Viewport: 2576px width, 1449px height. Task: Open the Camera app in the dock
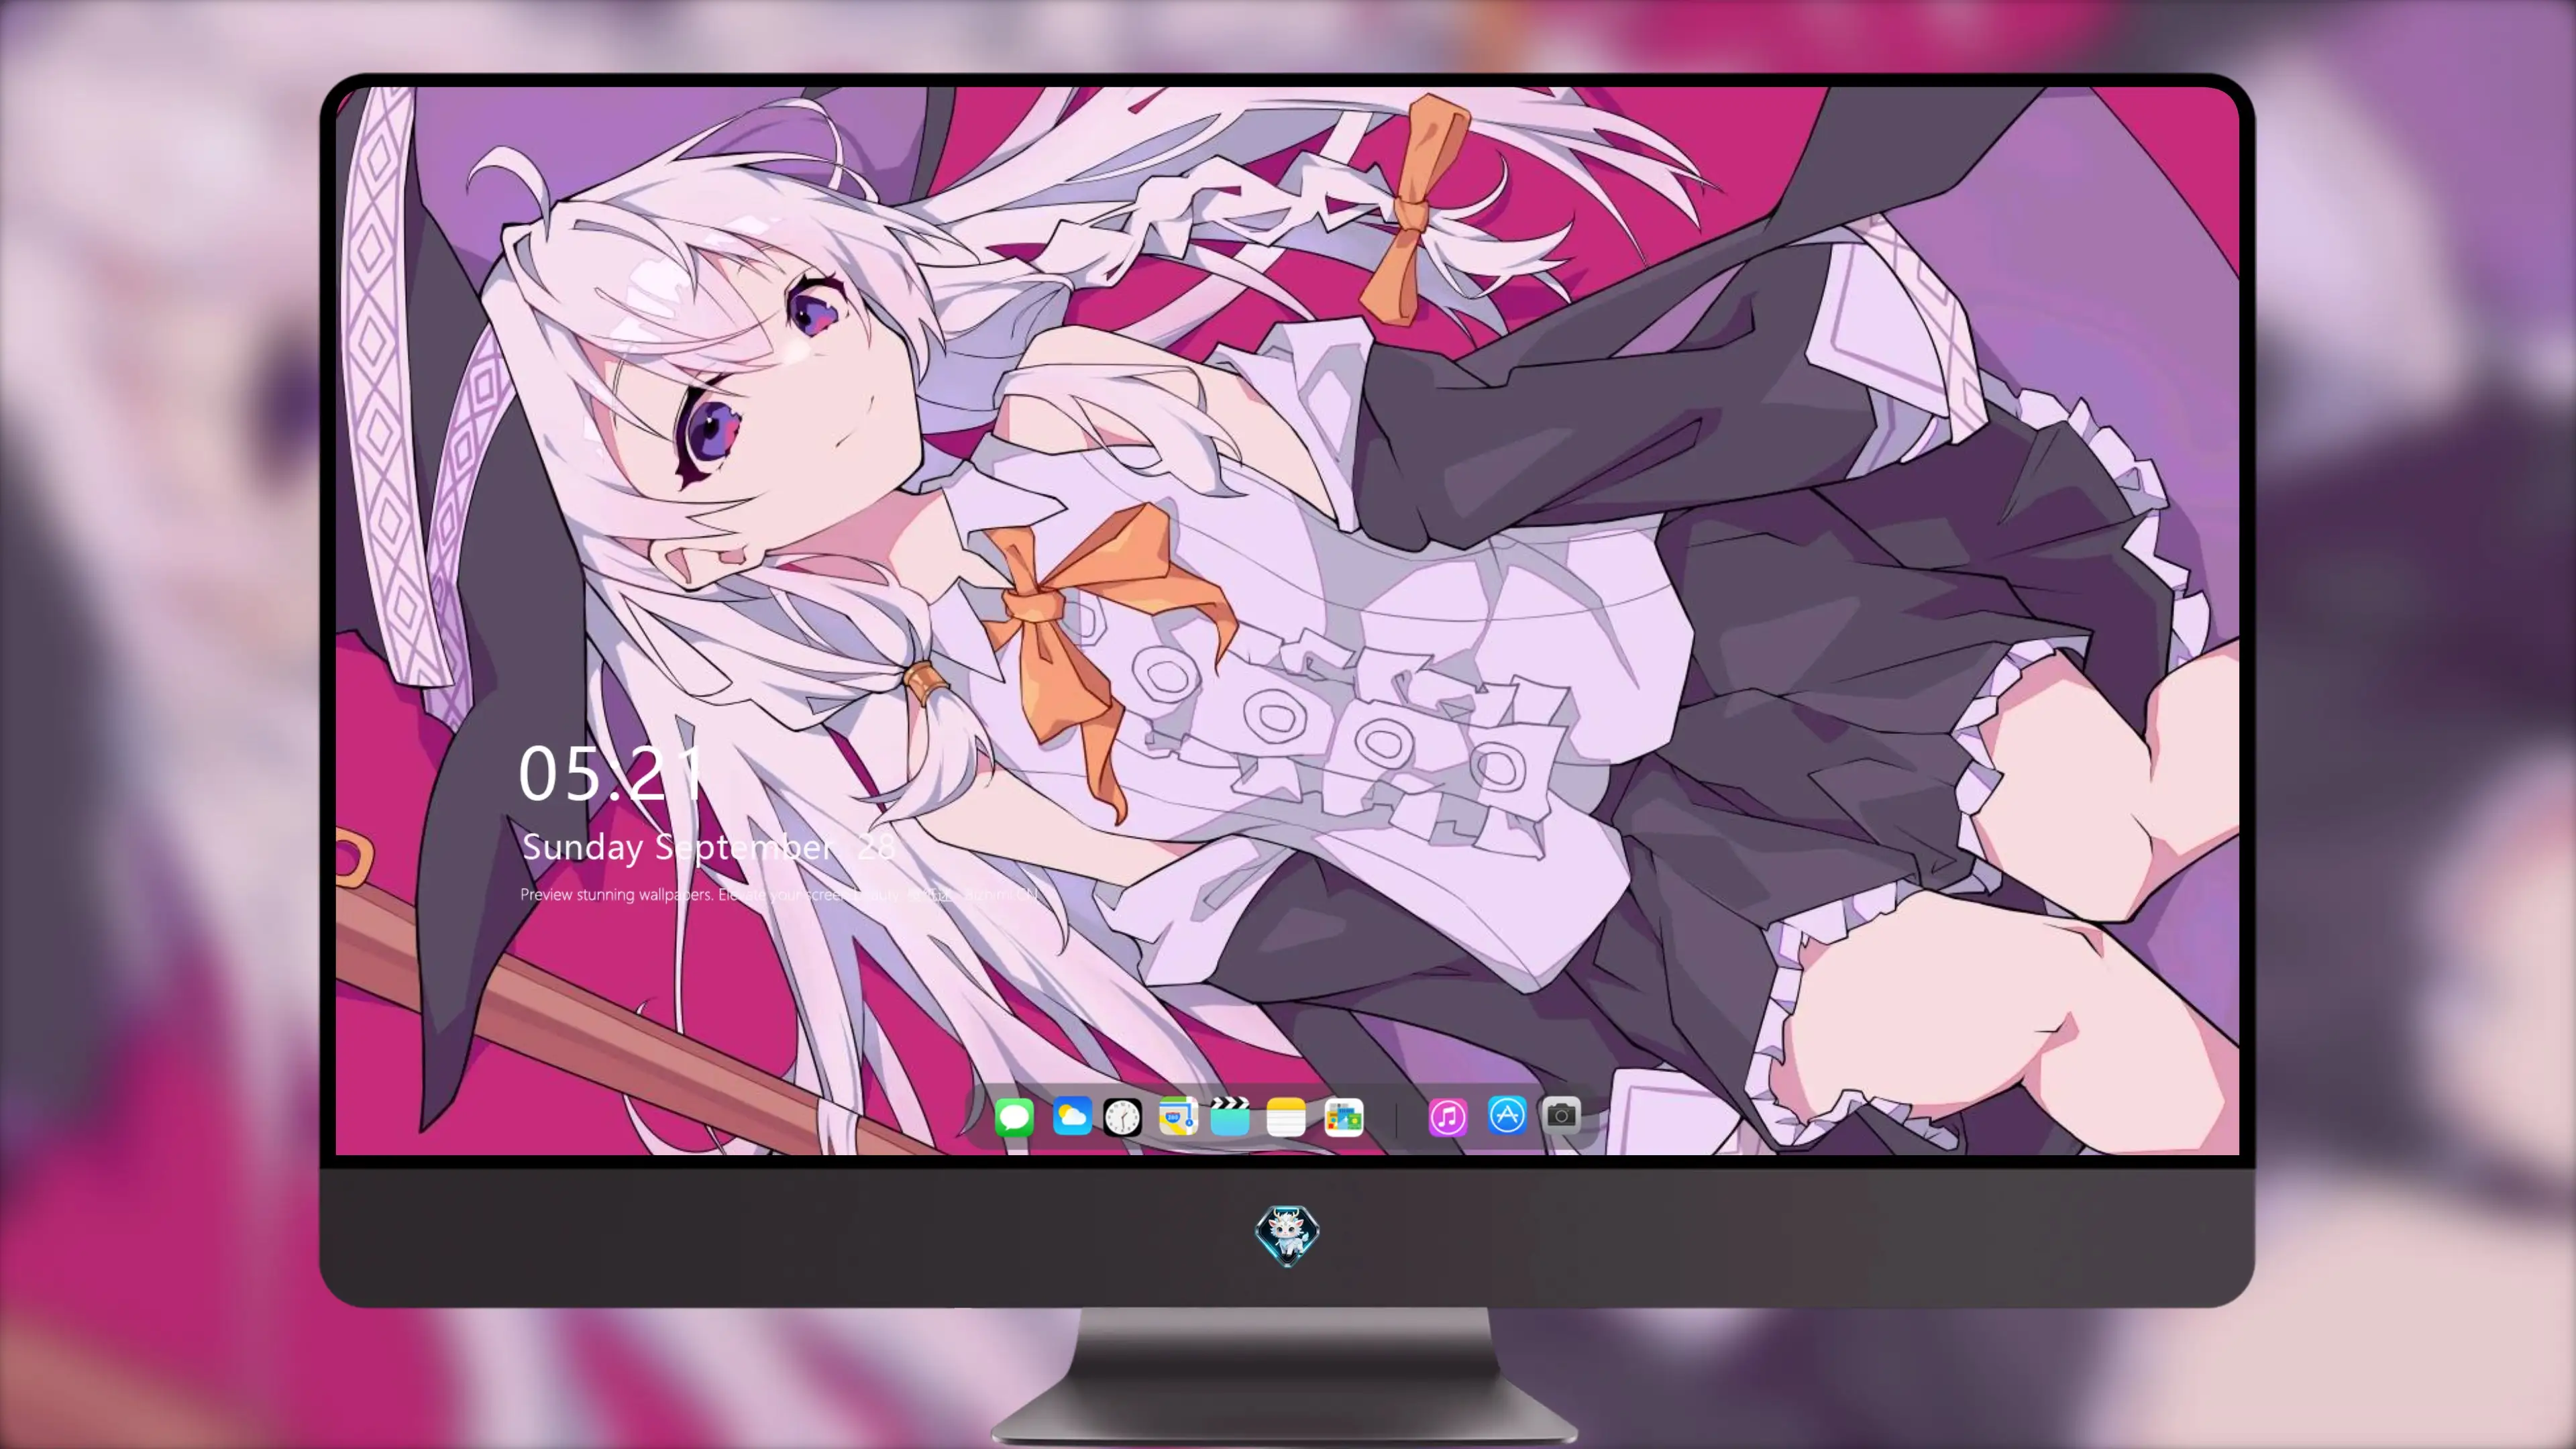[1561, 1115]
